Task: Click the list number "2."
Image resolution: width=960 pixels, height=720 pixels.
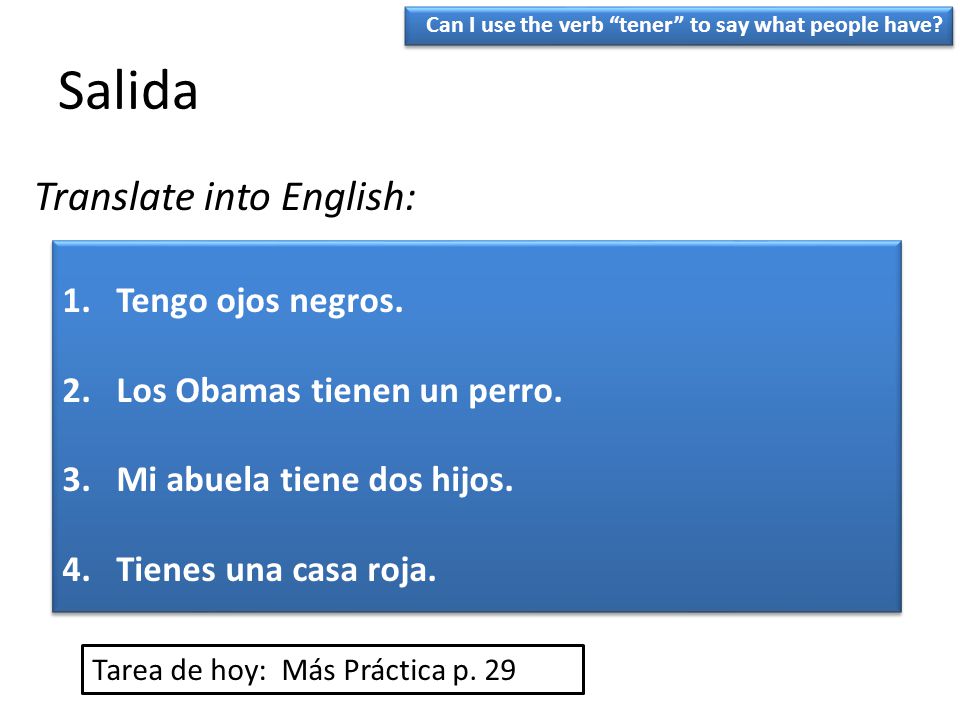Action: click(76, 391)
